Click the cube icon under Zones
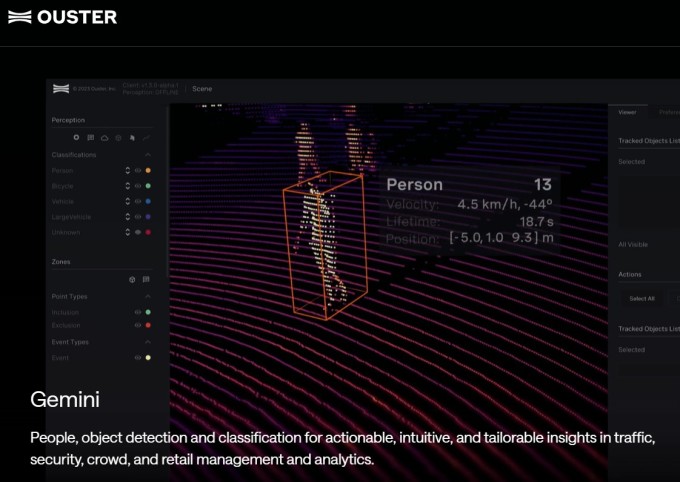 pos(132,279)
